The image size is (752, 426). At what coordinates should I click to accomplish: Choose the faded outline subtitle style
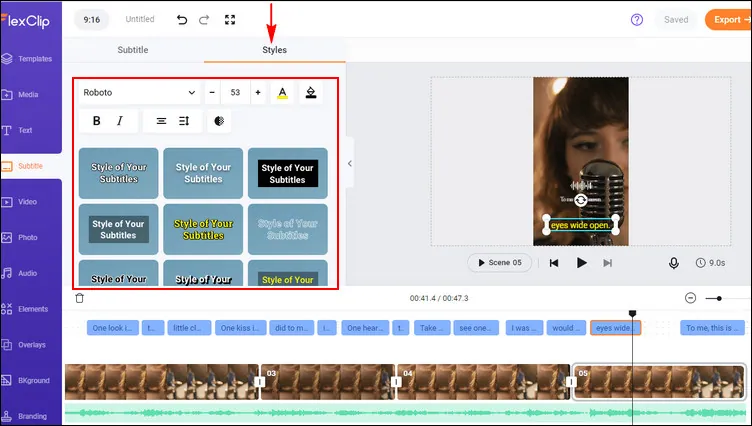pyautogui.click(x=288, y=229)
